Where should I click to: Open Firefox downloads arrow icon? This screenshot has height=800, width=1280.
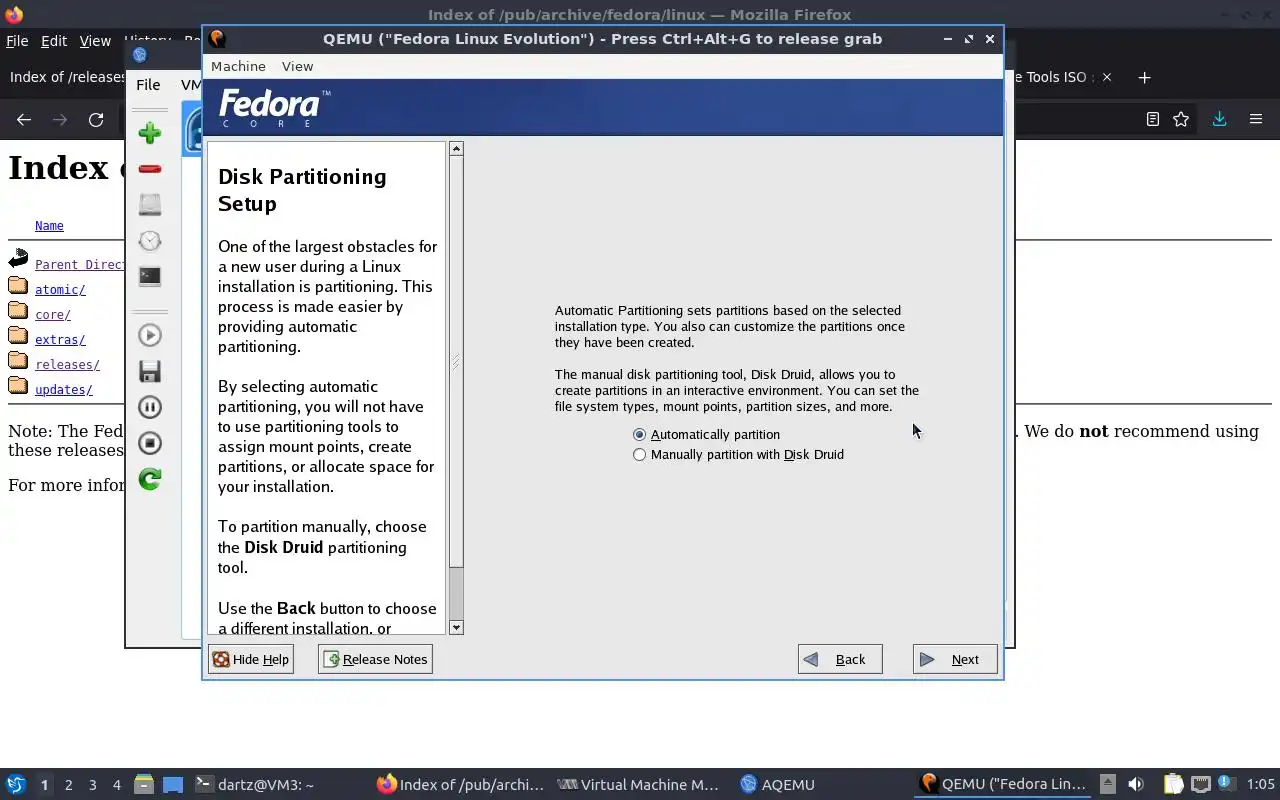click(1219, 119)
